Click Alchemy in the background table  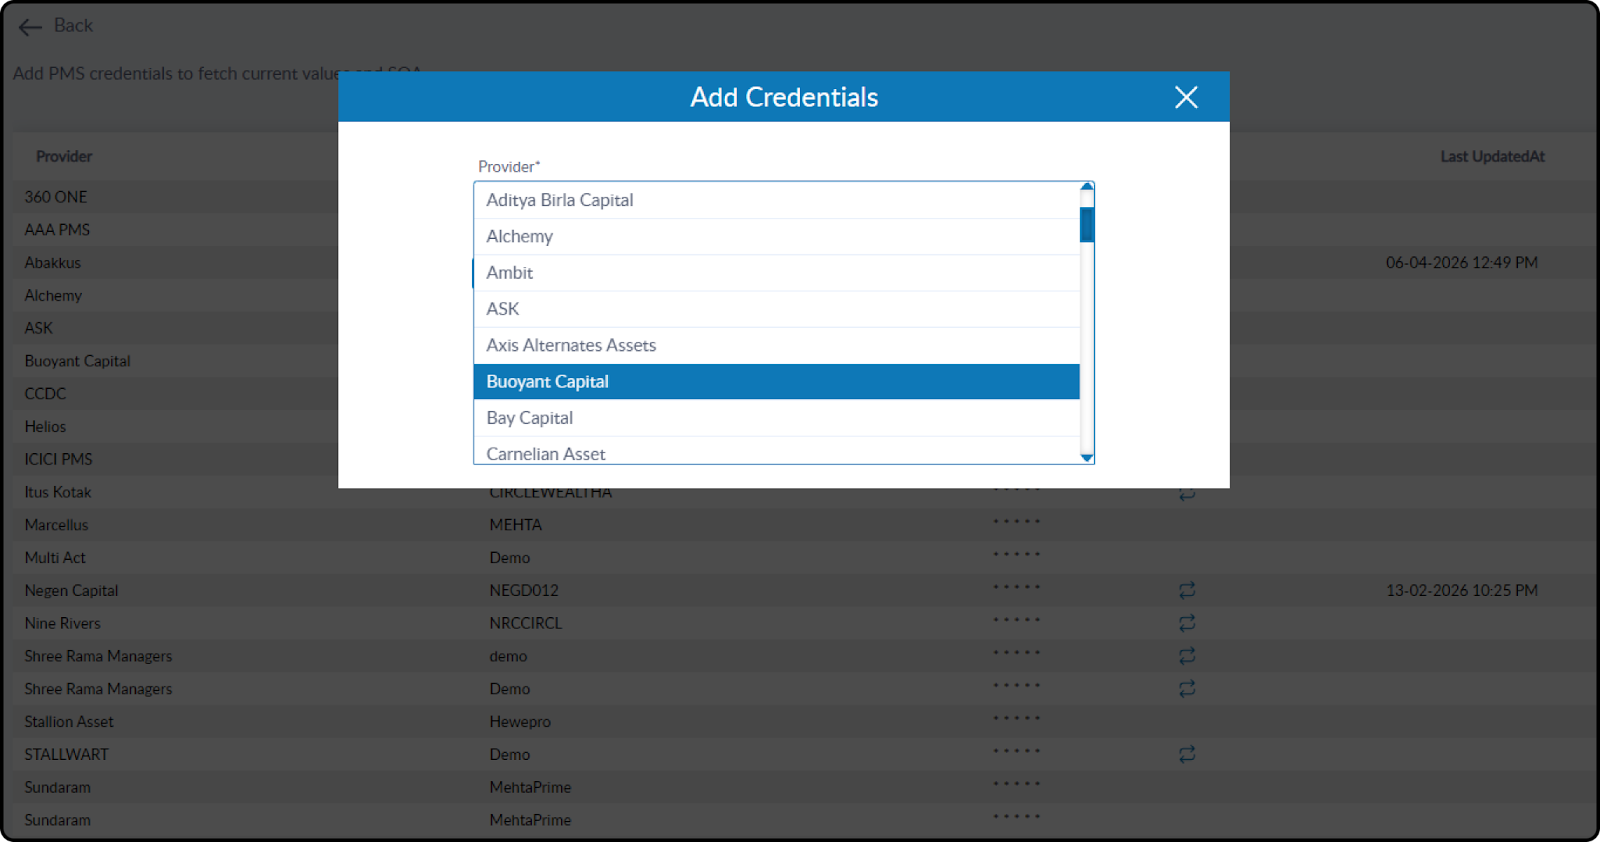[53, 296]
